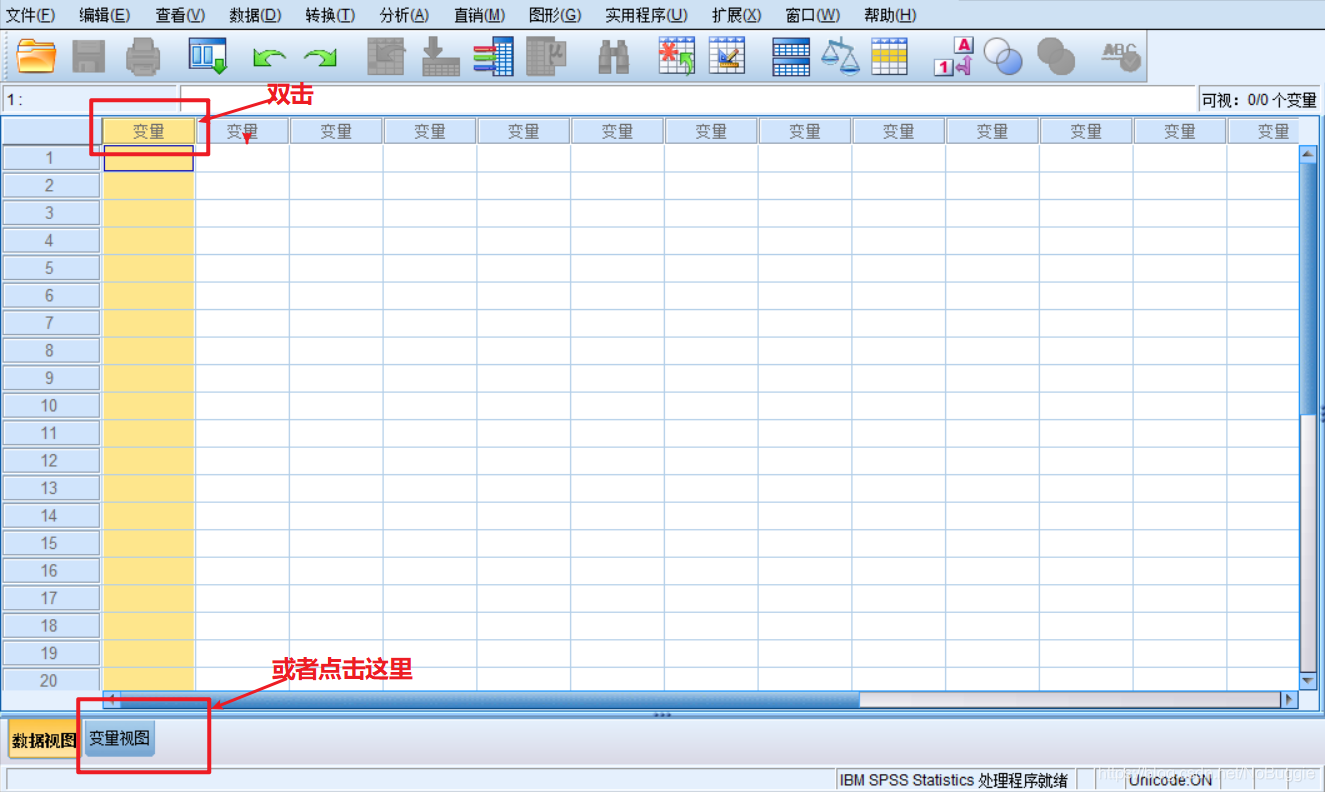The height and width of the screenshot is (792, 1325).
Task: Click the Spell check ABC icon
Action: tap(1121, 56)
